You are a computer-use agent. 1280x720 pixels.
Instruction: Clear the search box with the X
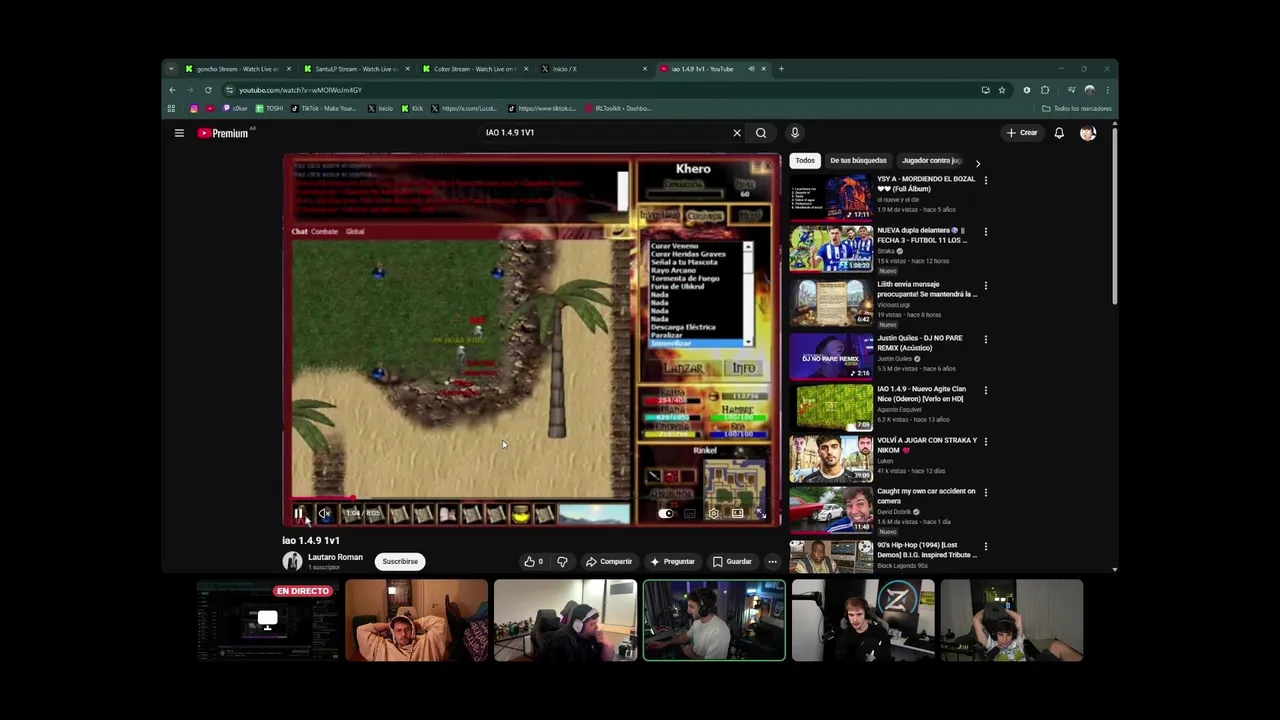pos(737,133)
